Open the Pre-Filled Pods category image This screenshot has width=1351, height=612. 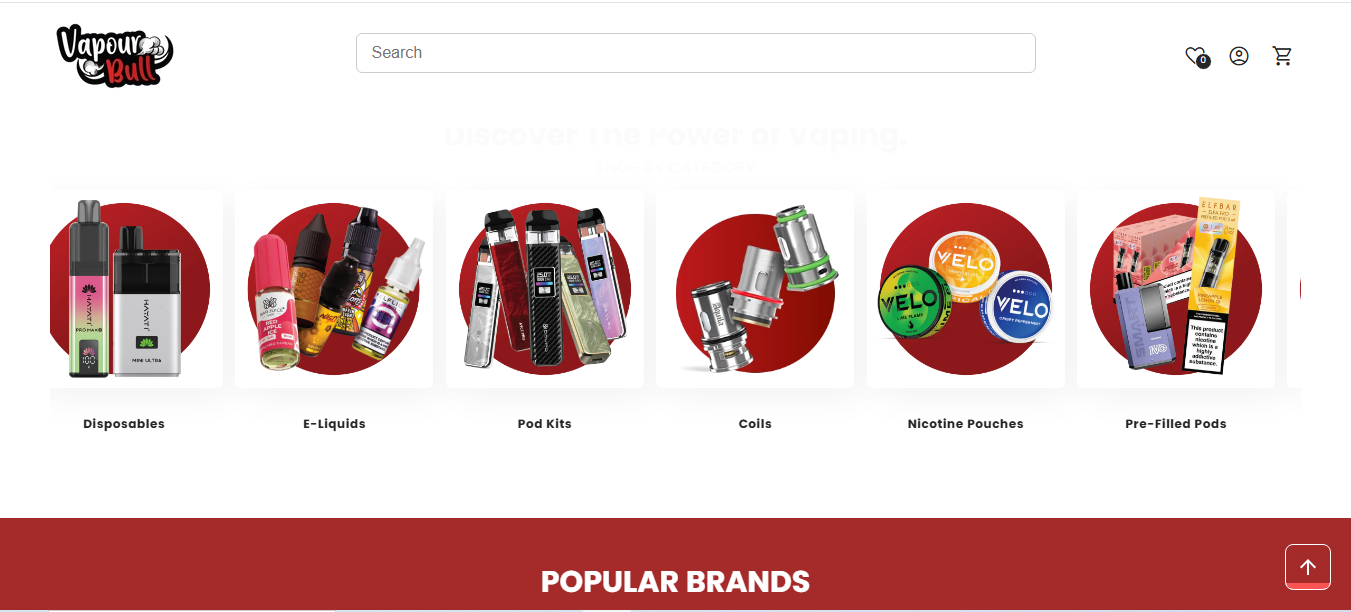coord(1176,289)
